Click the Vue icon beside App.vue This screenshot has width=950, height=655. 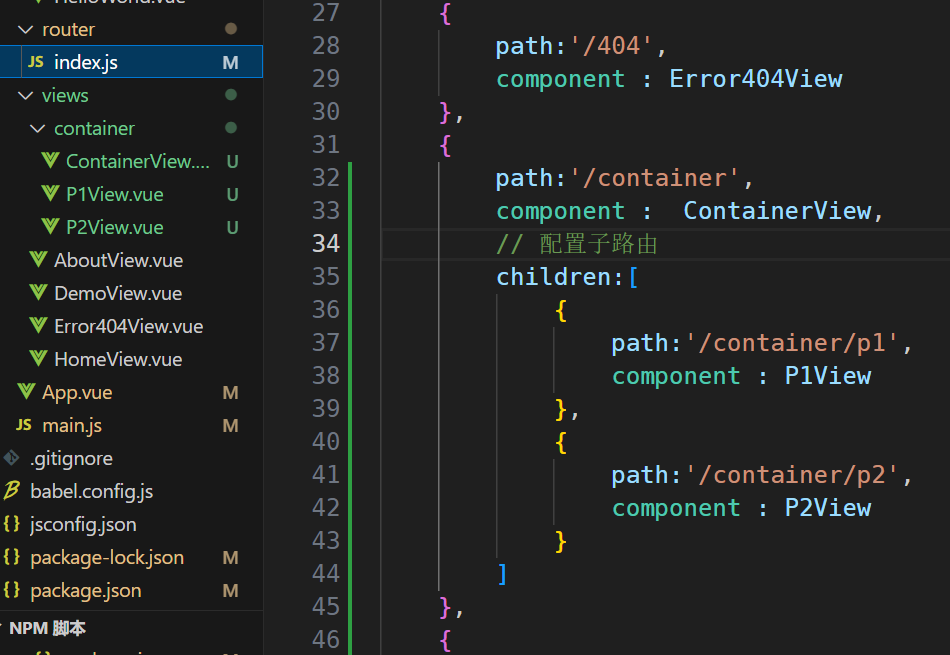pyautogui.click(x=26, y=391)
